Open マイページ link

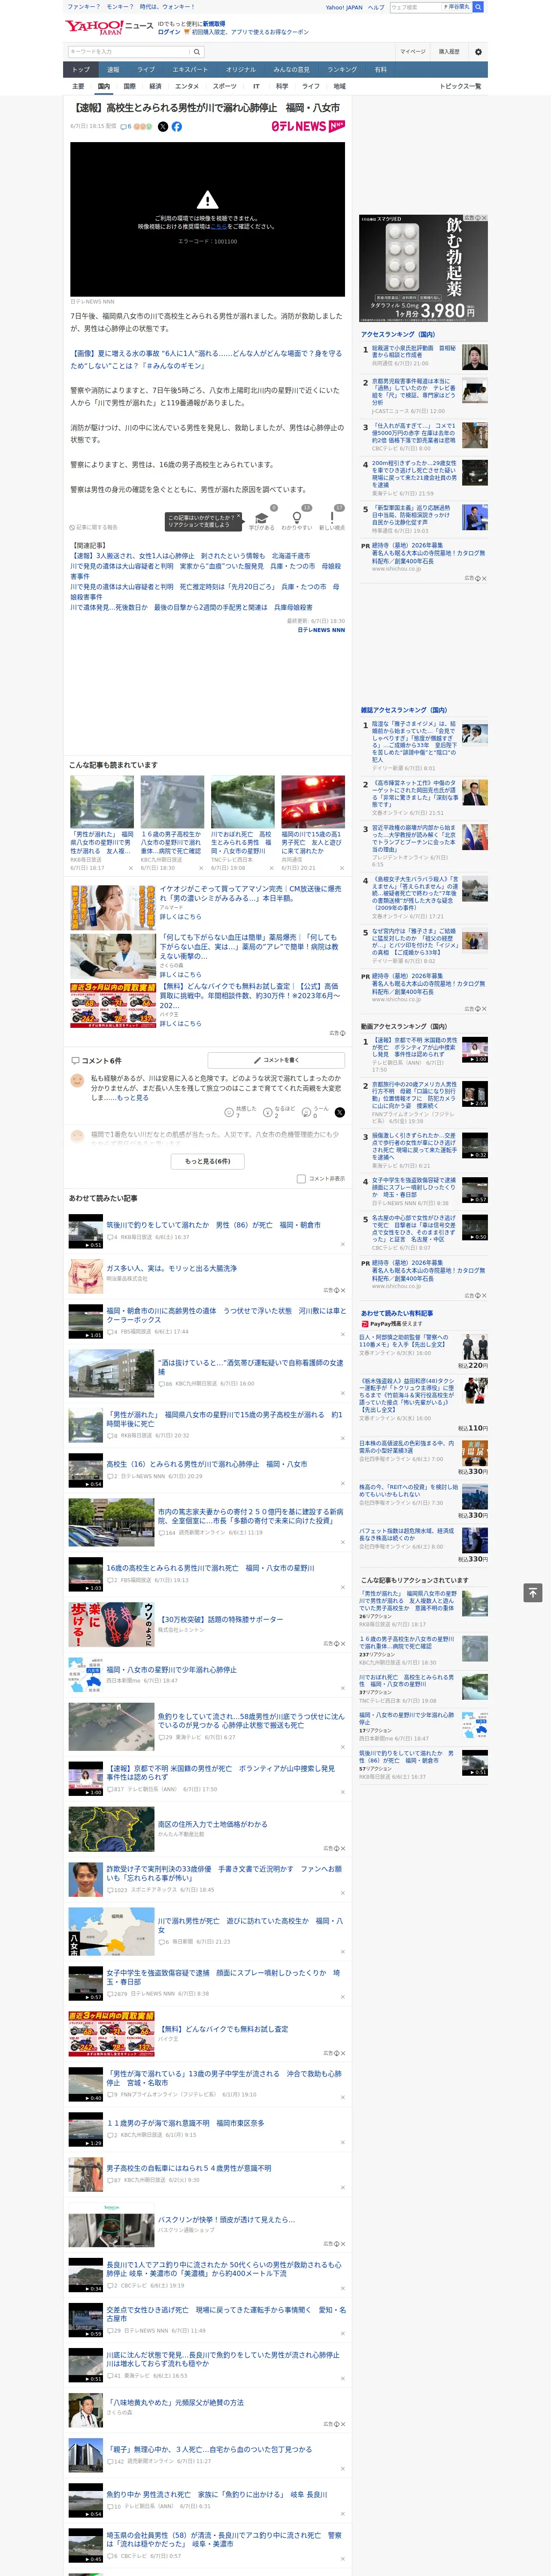click(x=413, y=52)
